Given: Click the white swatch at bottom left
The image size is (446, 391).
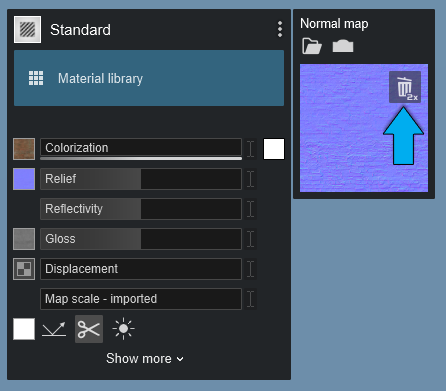Looking at the screenshot, I should pyautogui.click(x=24, y=329).
